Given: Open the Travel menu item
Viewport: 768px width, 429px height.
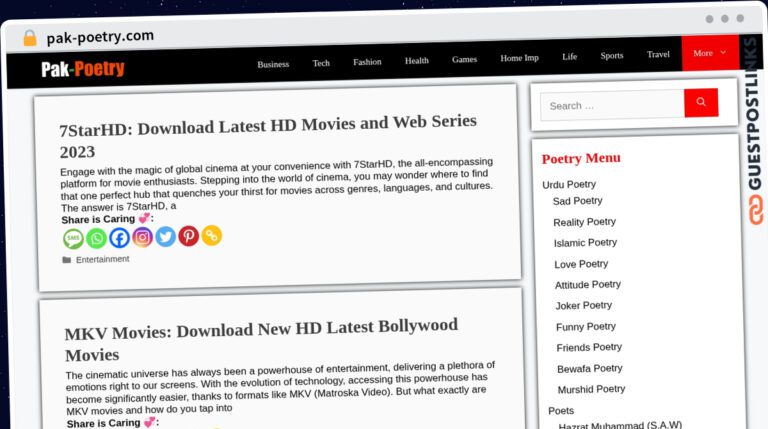Looking at the screenshot, I should [x=658, y=54].
